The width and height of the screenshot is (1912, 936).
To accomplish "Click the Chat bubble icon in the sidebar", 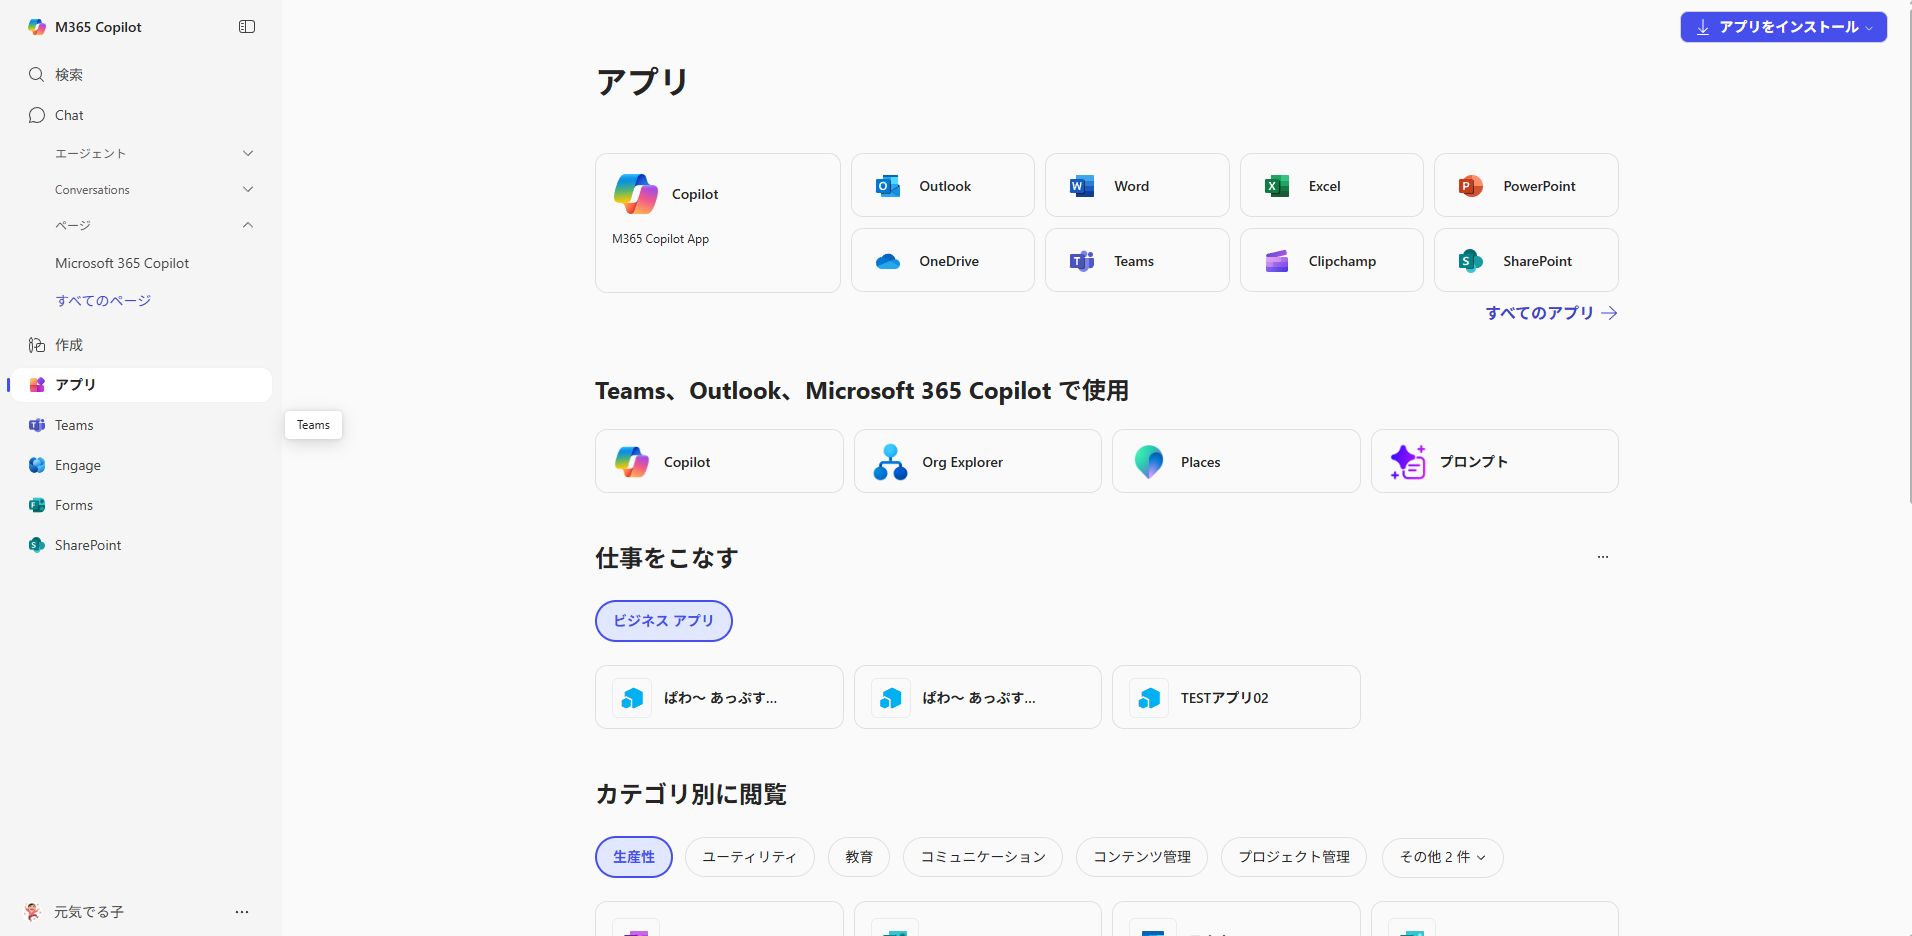I will click(37, 115).
